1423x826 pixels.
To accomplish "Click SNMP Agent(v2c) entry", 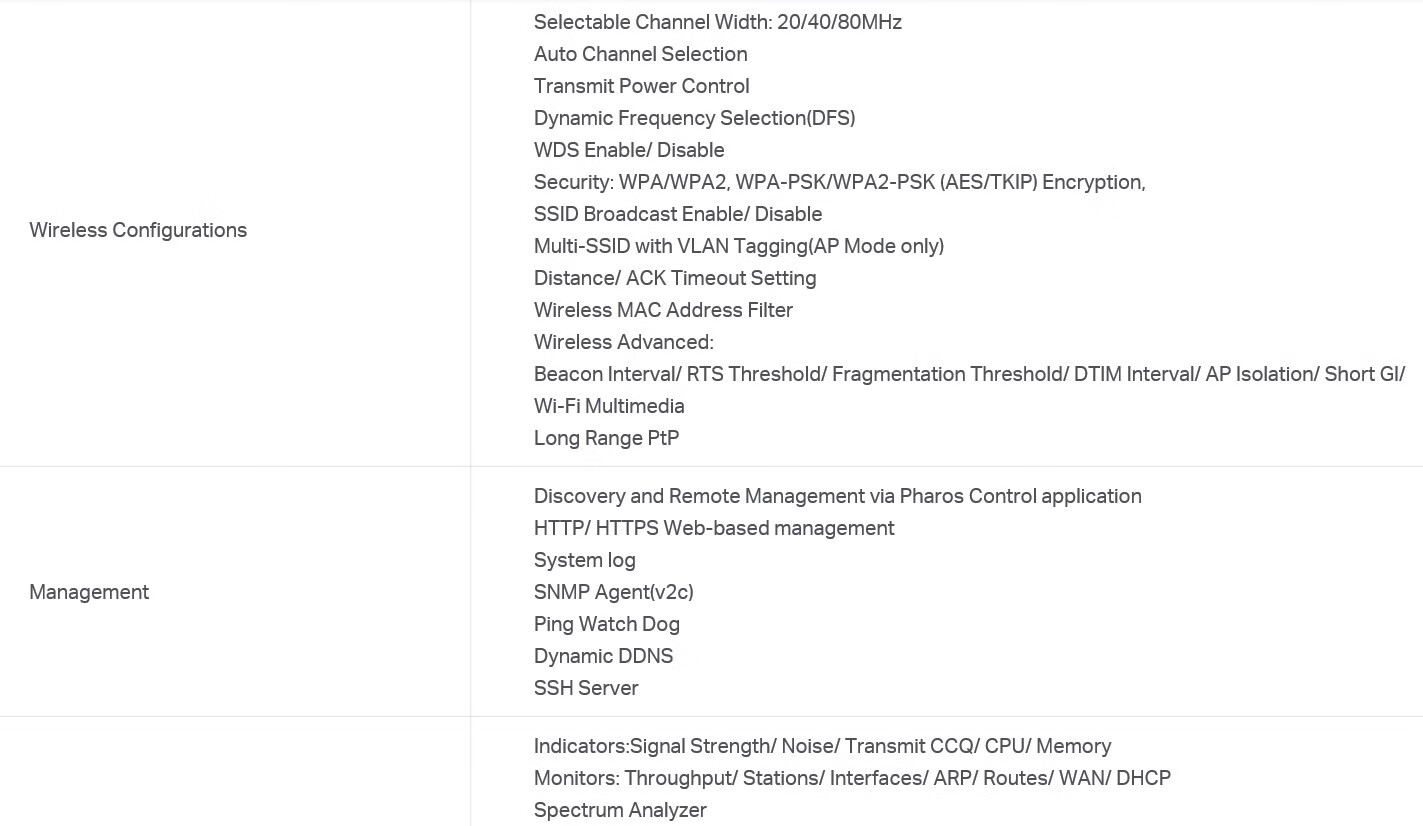I will (x=614, y=592).
